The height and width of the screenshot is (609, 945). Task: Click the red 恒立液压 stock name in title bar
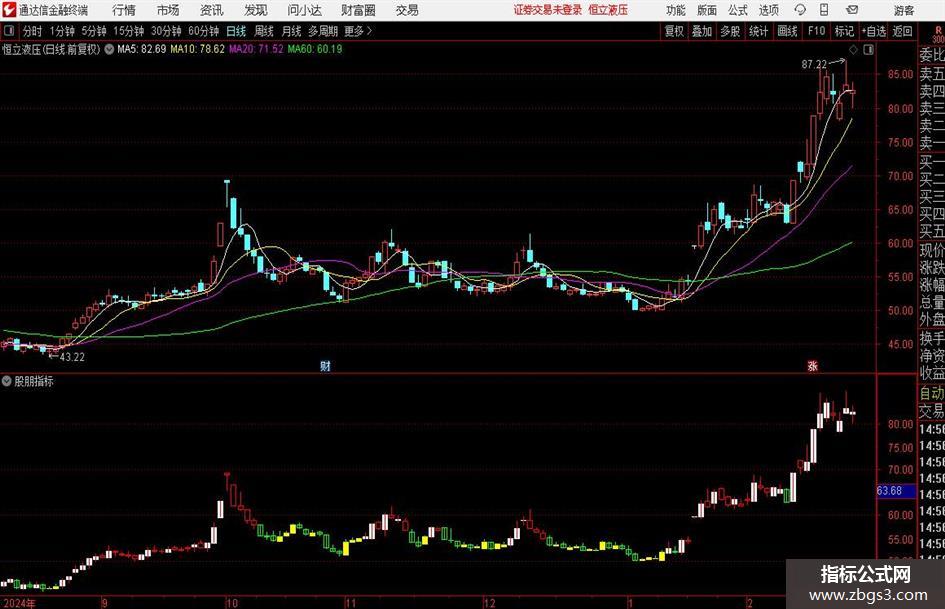pyautogui.click(x=608, y=10)
